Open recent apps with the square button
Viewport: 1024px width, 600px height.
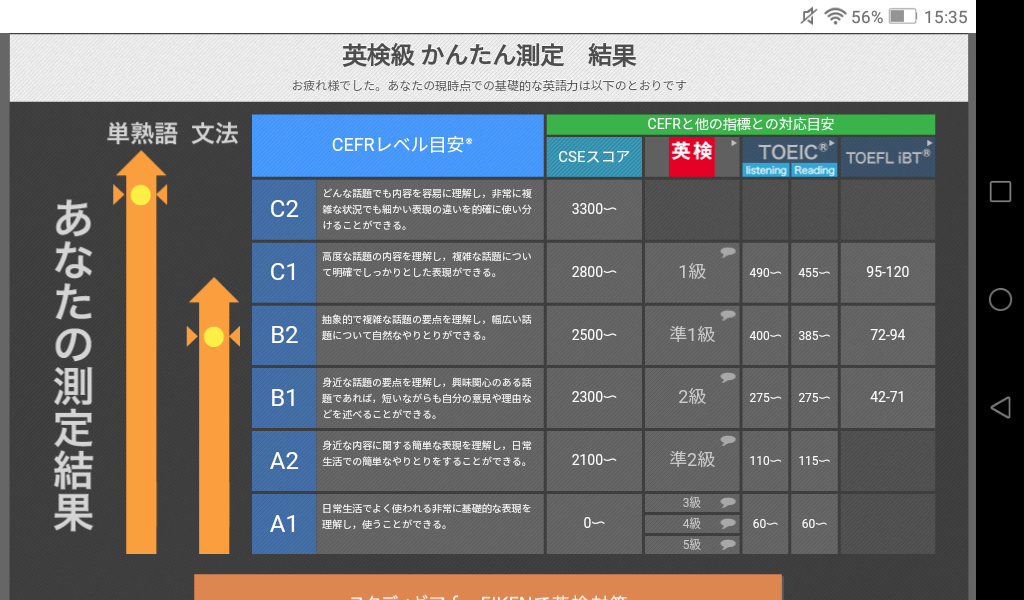point(999,192)
